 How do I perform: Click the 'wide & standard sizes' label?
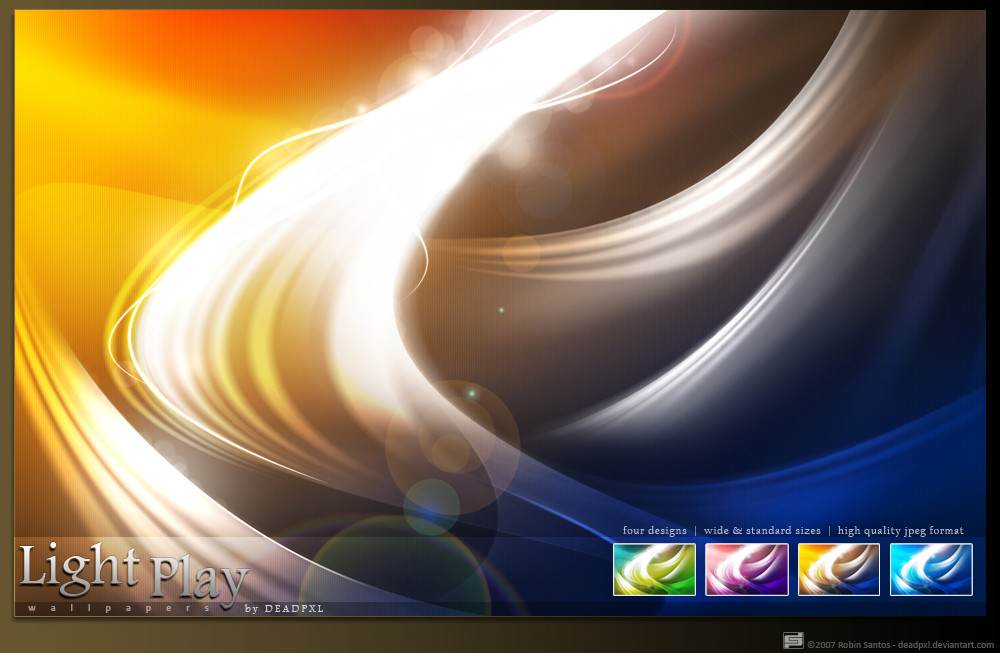pyautogui.click(x=762, y=531)
